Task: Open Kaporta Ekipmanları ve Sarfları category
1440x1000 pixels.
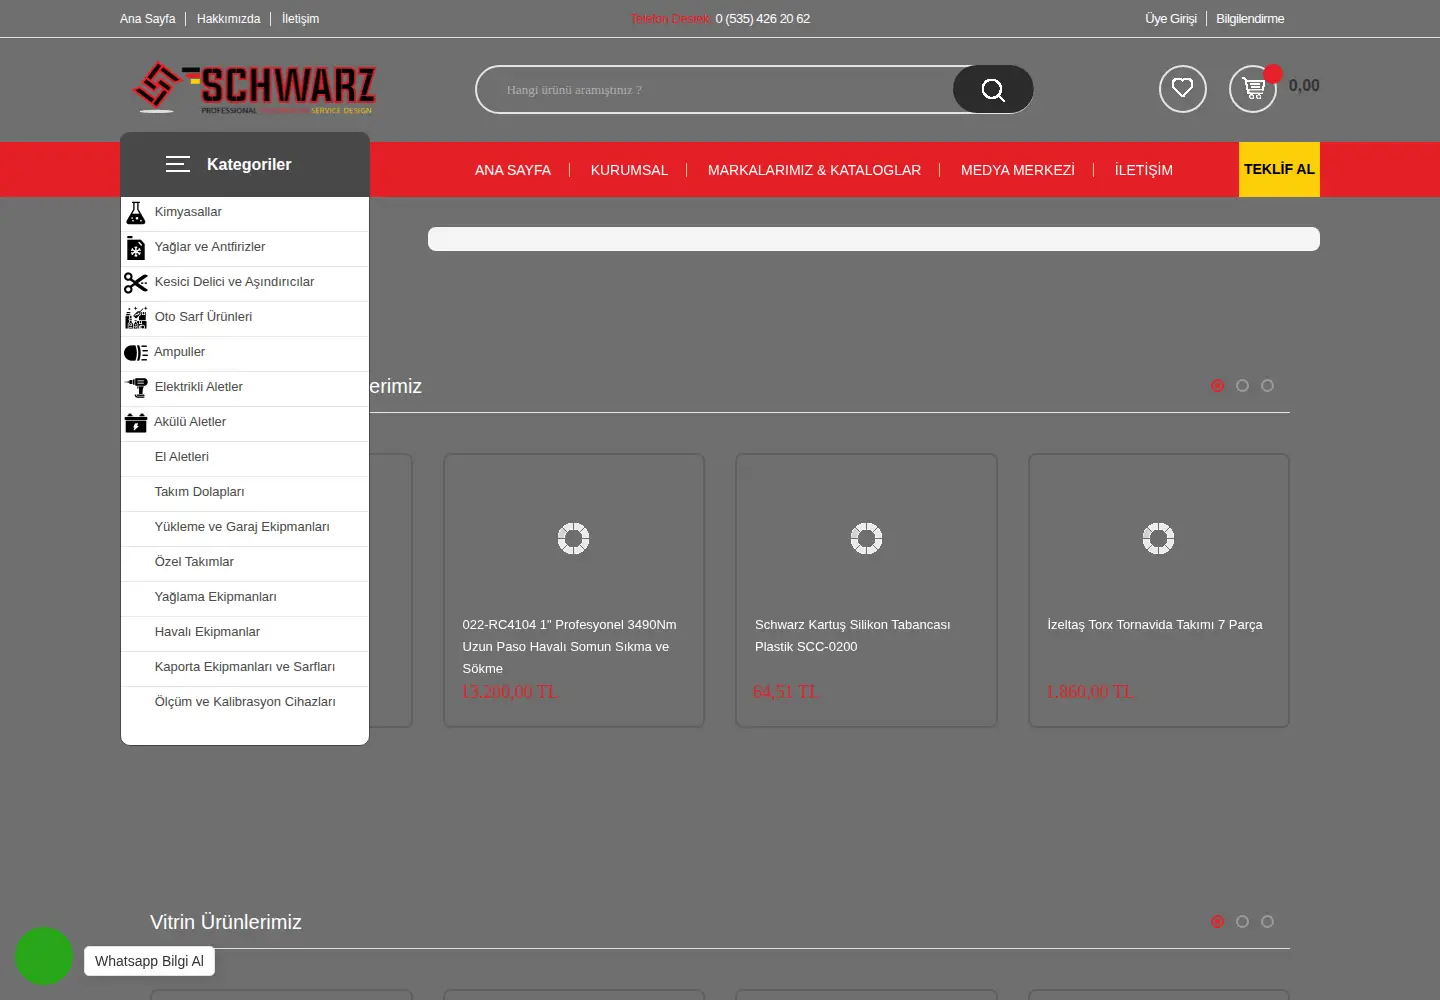Action: (245, 667)
